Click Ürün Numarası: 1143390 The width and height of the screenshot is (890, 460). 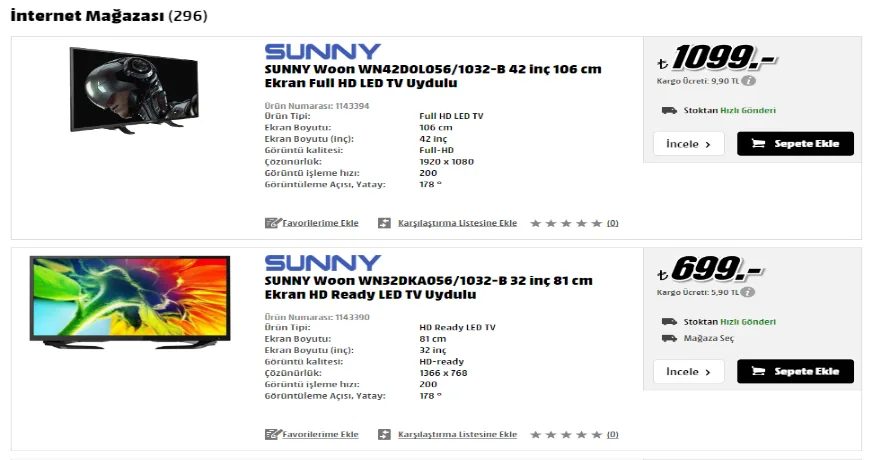pyautogui.click(x=317, y=317)
